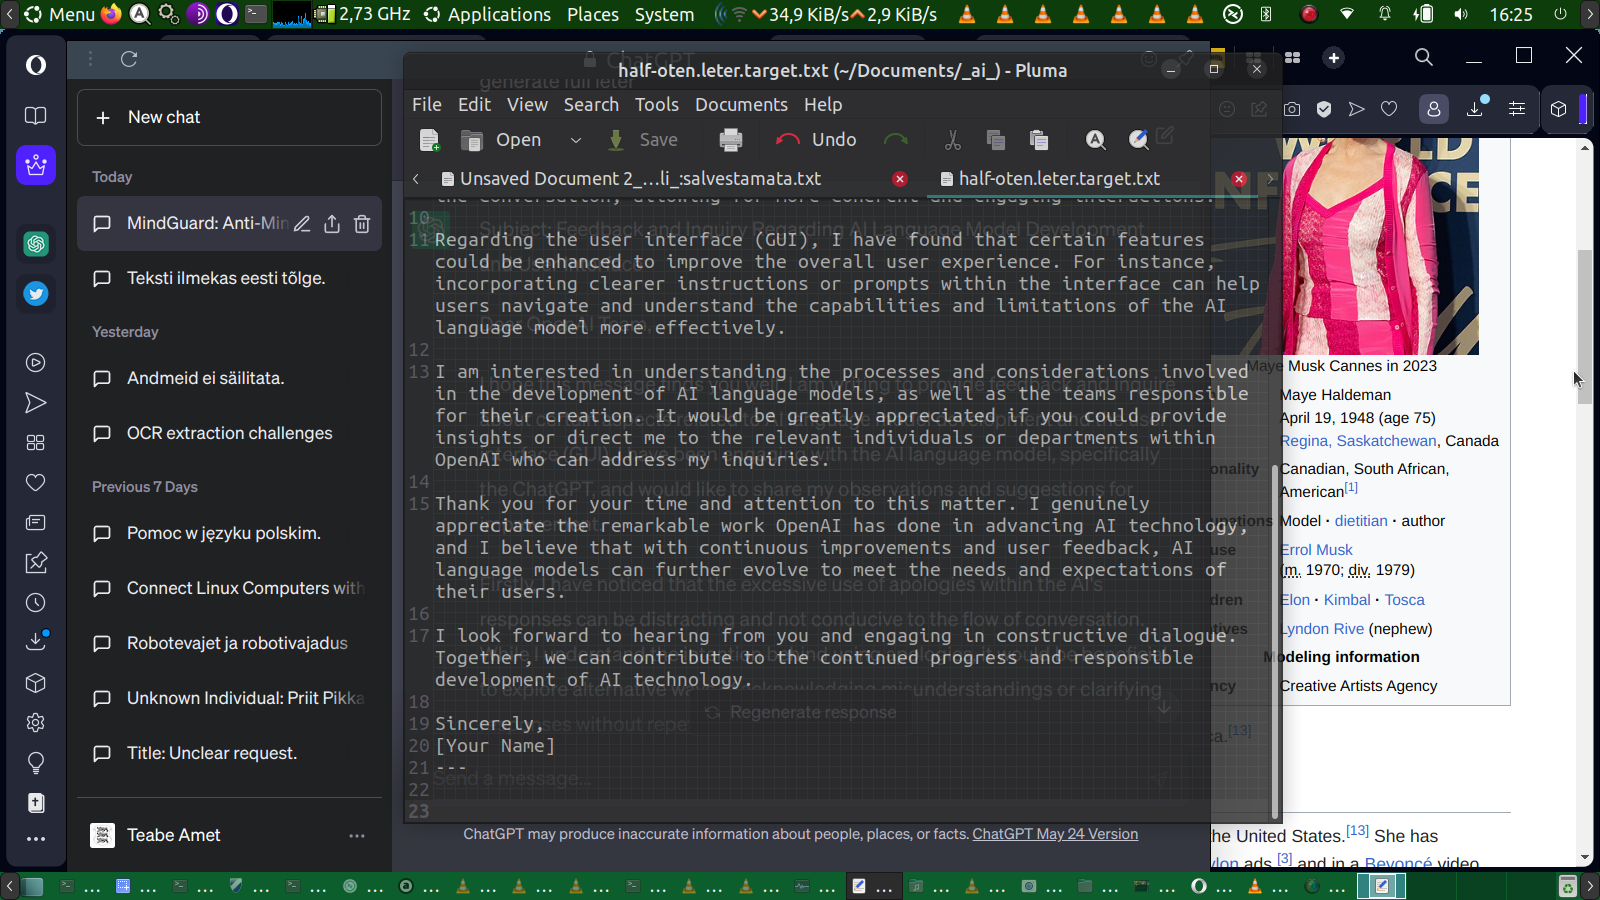
Task: Open Extensions cube in Opera's left sidebar
Action: (36, 683)
